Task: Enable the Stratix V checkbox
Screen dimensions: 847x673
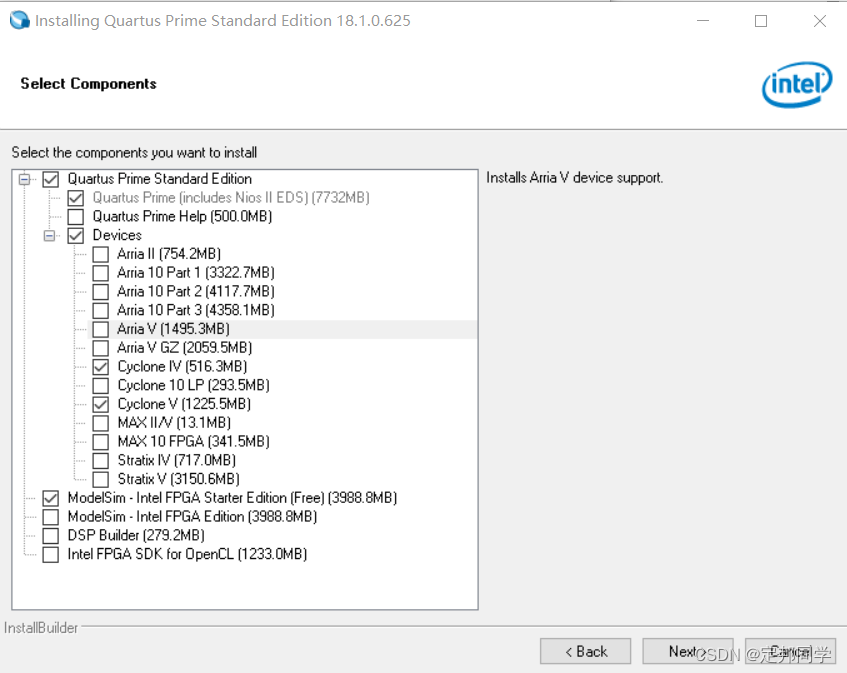Action: (x=100, y=479)
